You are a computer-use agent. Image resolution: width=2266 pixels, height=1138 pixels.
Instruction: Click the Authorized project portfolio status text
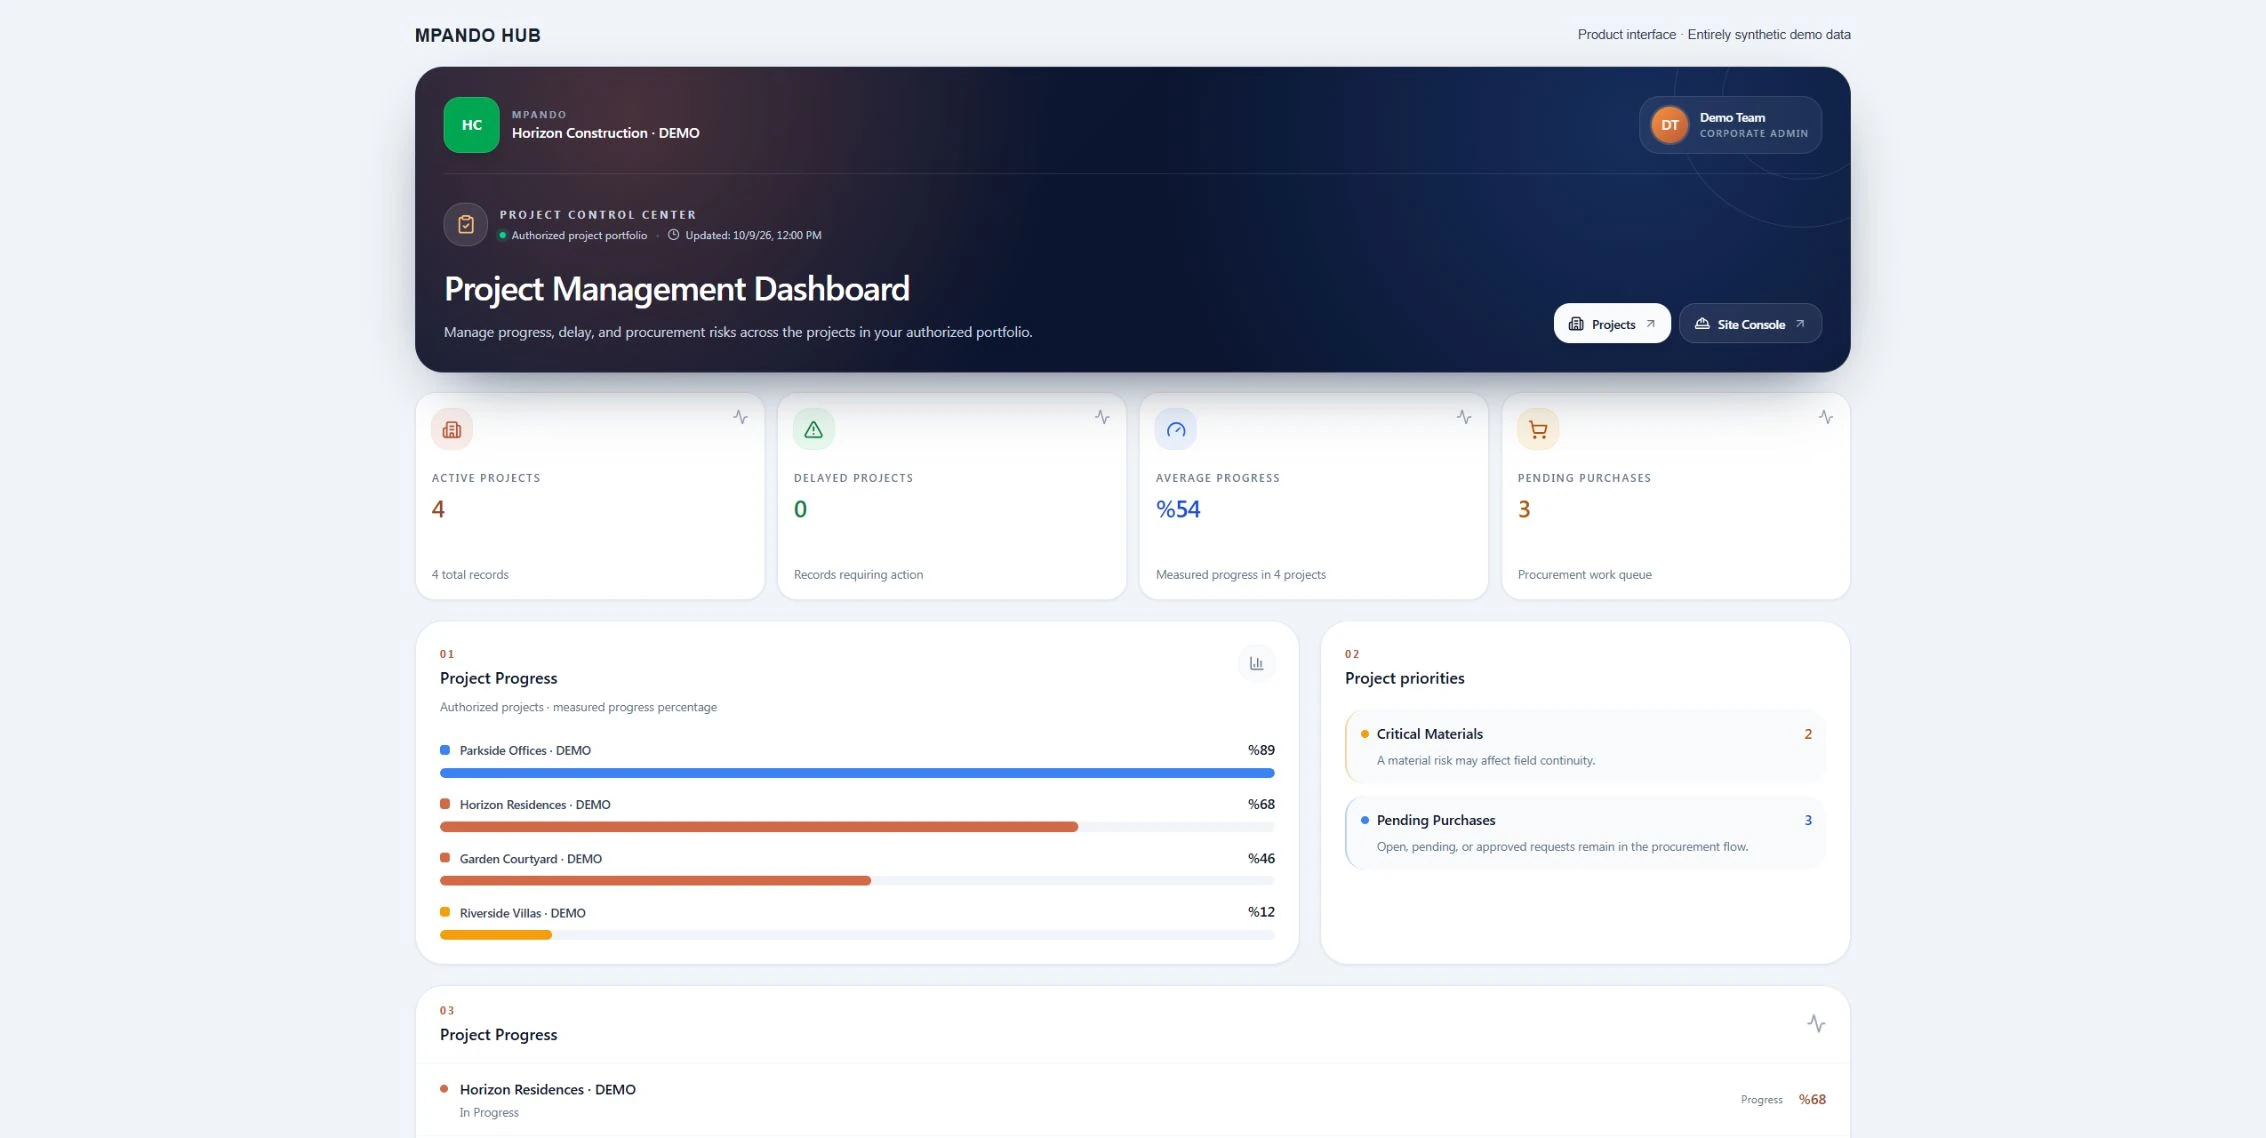point(579,235)
